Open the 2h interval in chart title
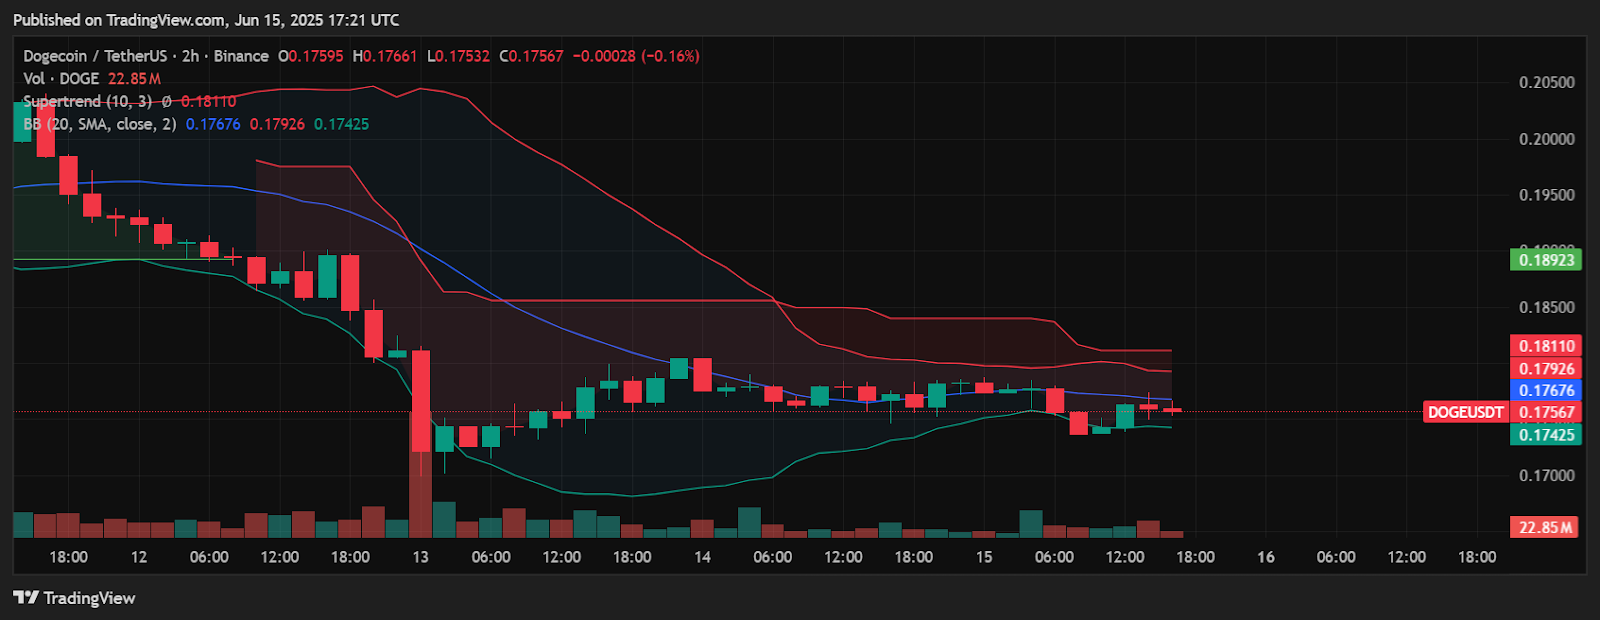 pyautogui.click(x=190, y=56)
